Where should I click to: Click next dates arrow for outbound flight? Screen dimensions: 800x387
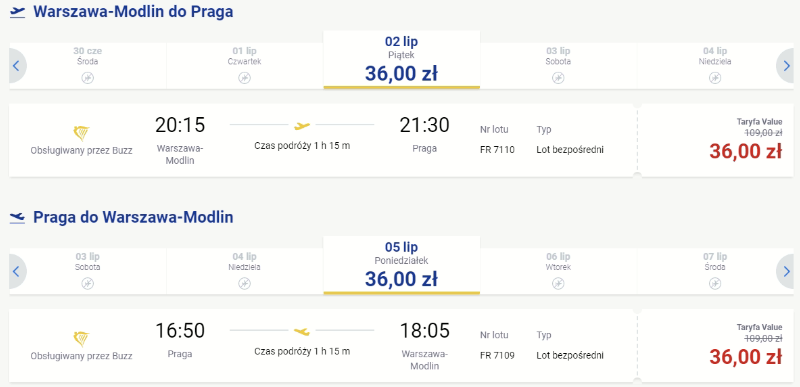pyautogui.click(x=785, y=66)
